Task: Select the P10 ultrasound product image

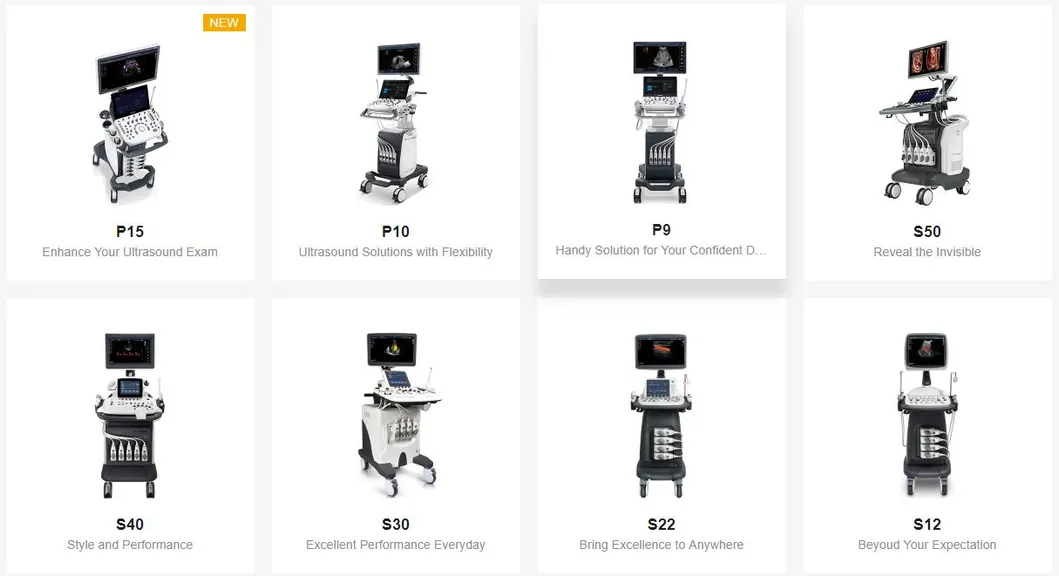Action: [395, 122]
